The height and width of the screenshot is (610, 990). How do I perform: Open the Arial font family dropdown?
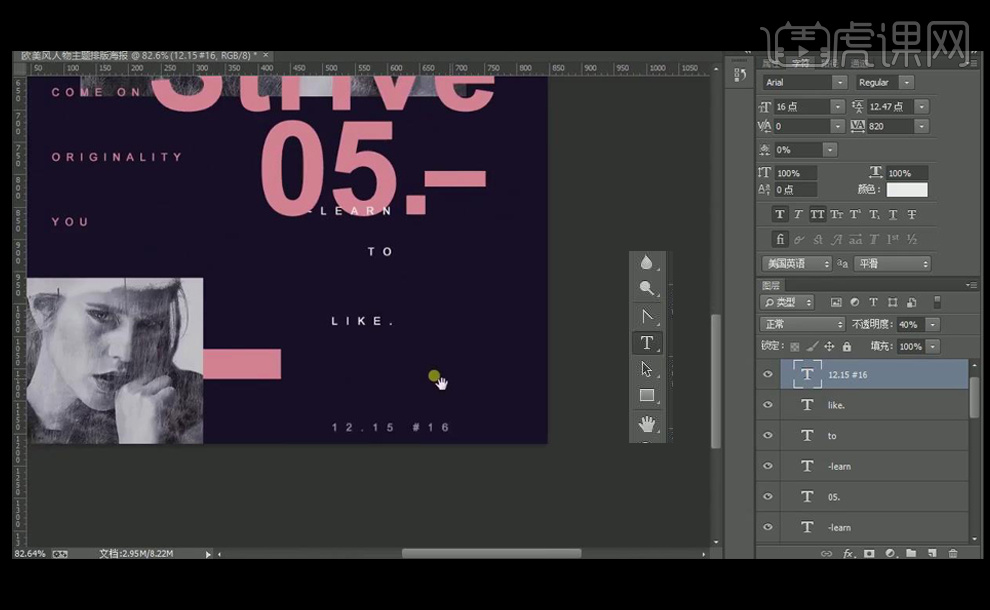coord(839,82)
